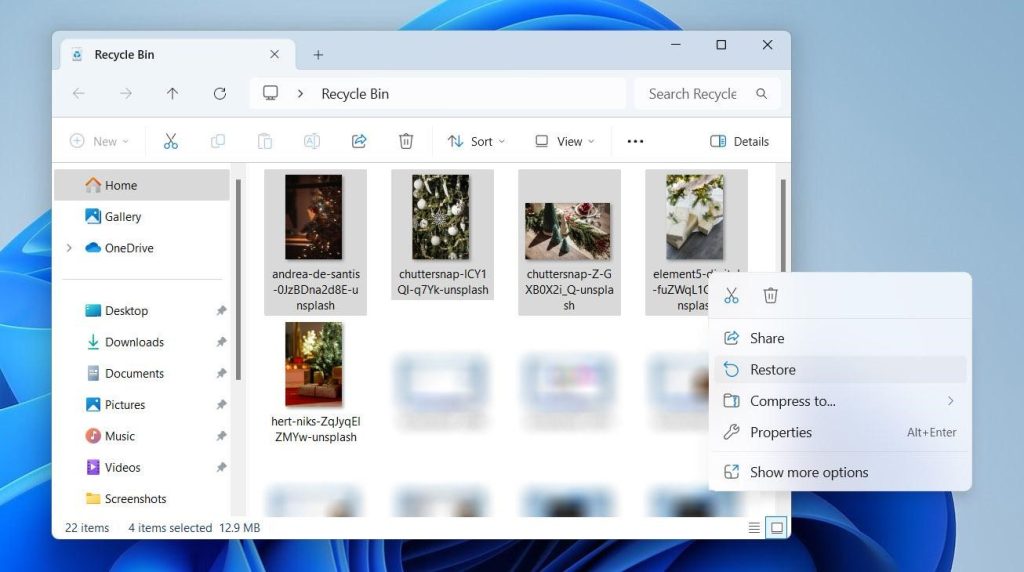The width and height of the screenshot is (1024, 572).
Task: Open the Videos folder in the sidebar
Action: (142, 468)
